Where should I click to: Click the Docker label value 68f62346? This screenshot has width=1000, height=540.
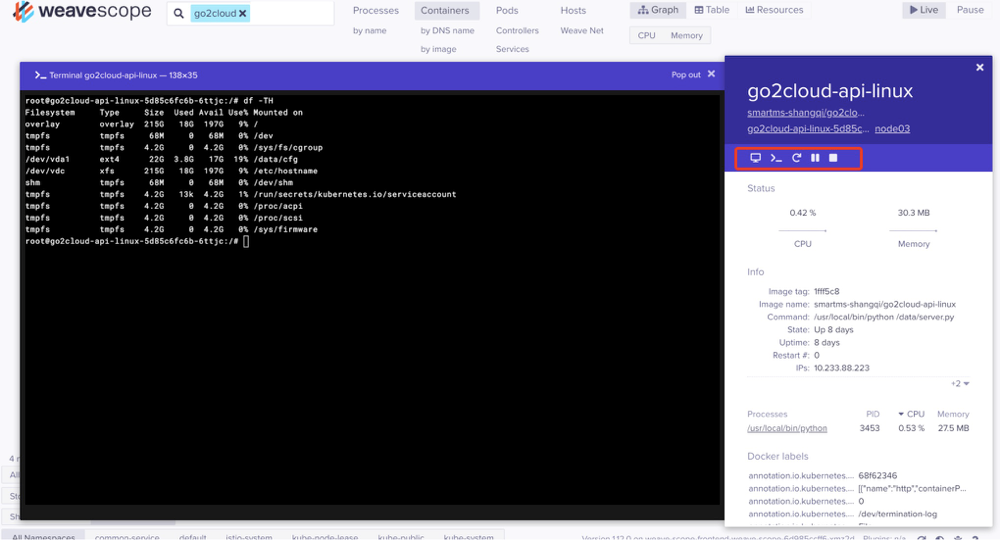878,476
